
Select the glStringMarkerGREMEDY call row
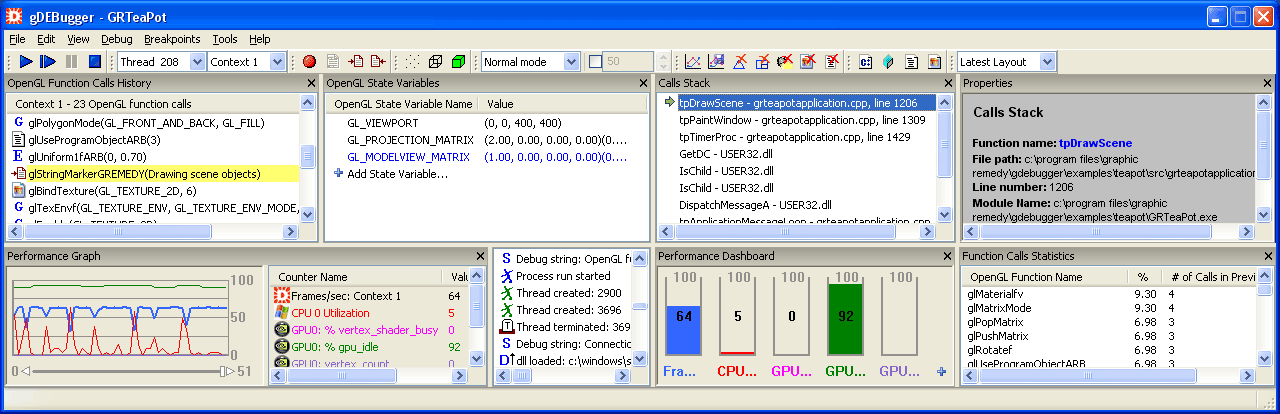[x=154, y=174]
